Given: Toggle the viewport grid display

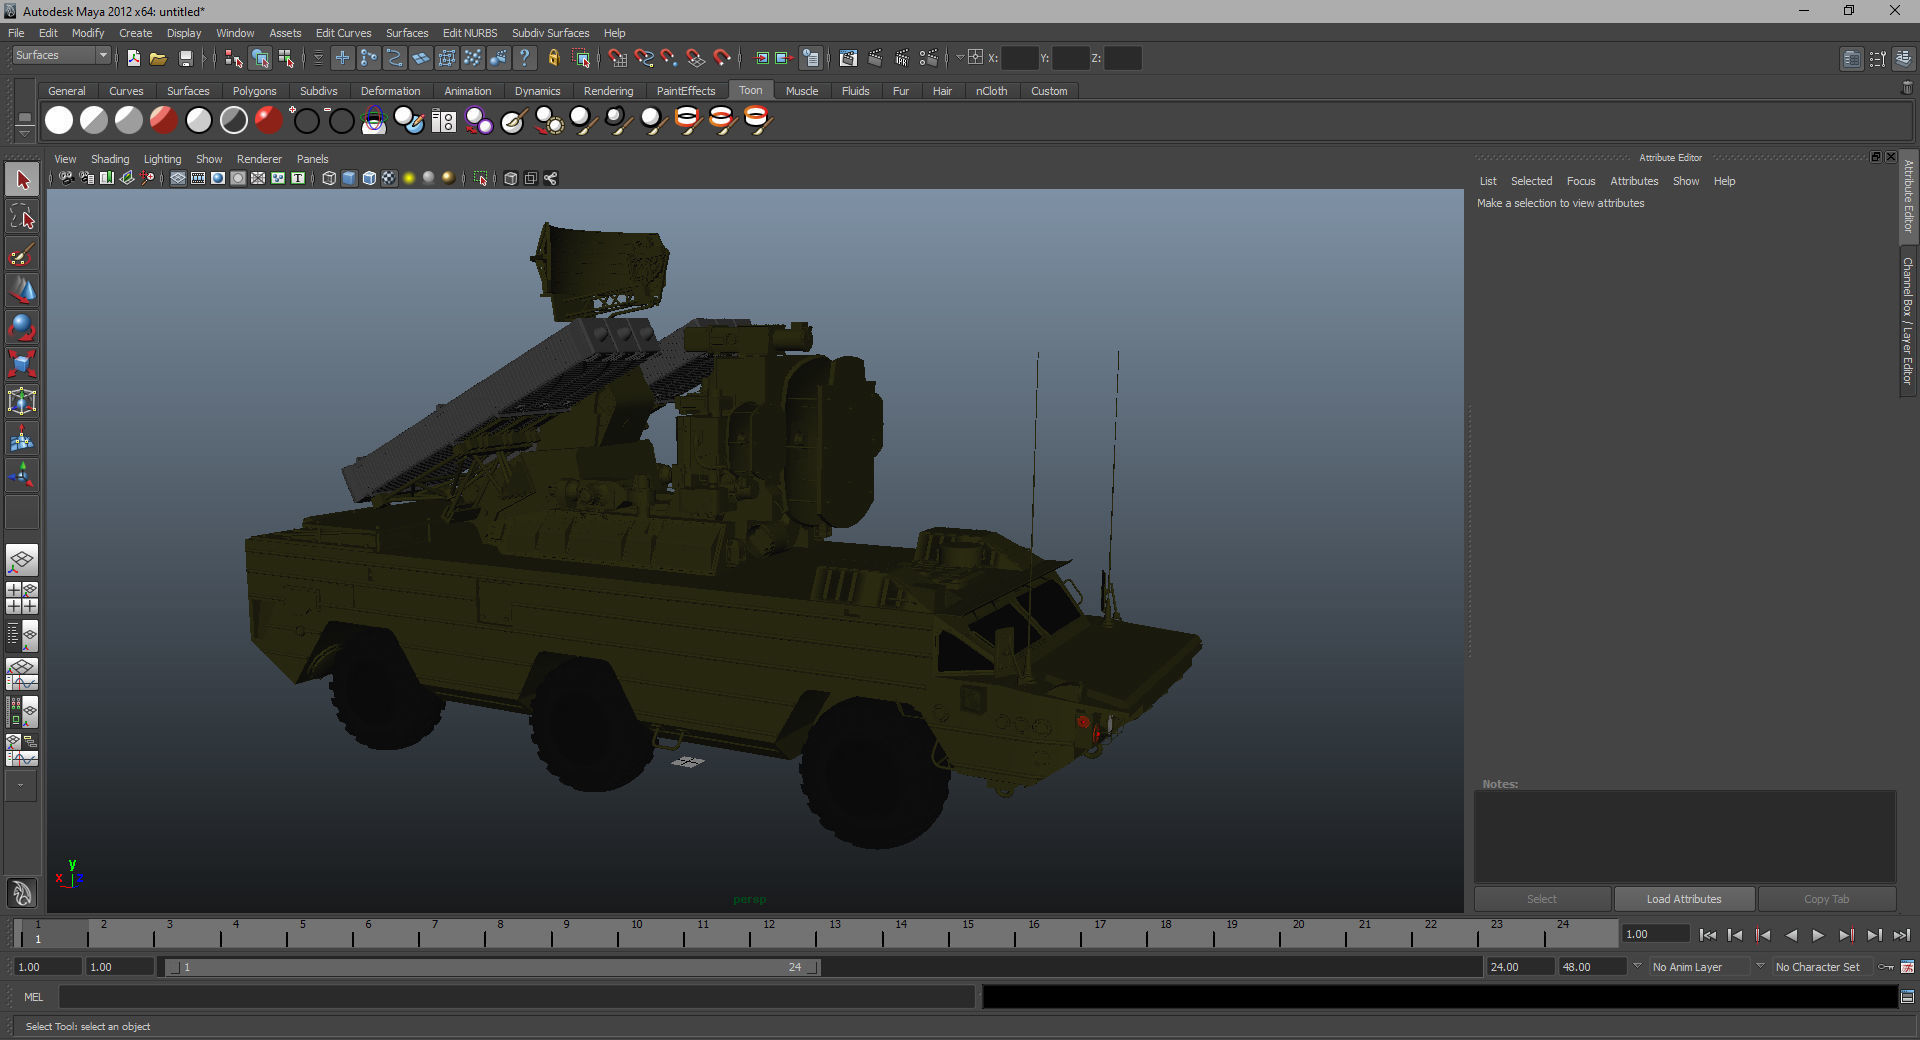Looking at the screenshot, I should click(x=178, y=178).
